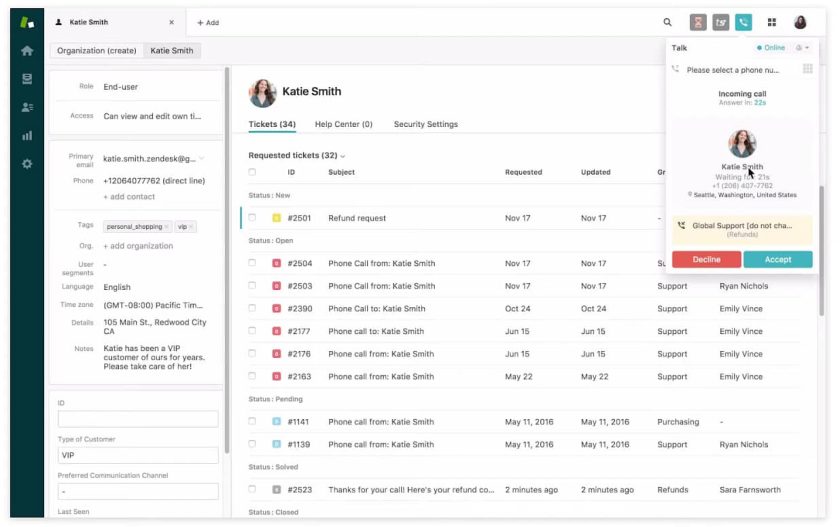This screenshot has width=840, height=527.
Task: Click solved status icon of ticket #2523
Action: [x=276, y=490]
